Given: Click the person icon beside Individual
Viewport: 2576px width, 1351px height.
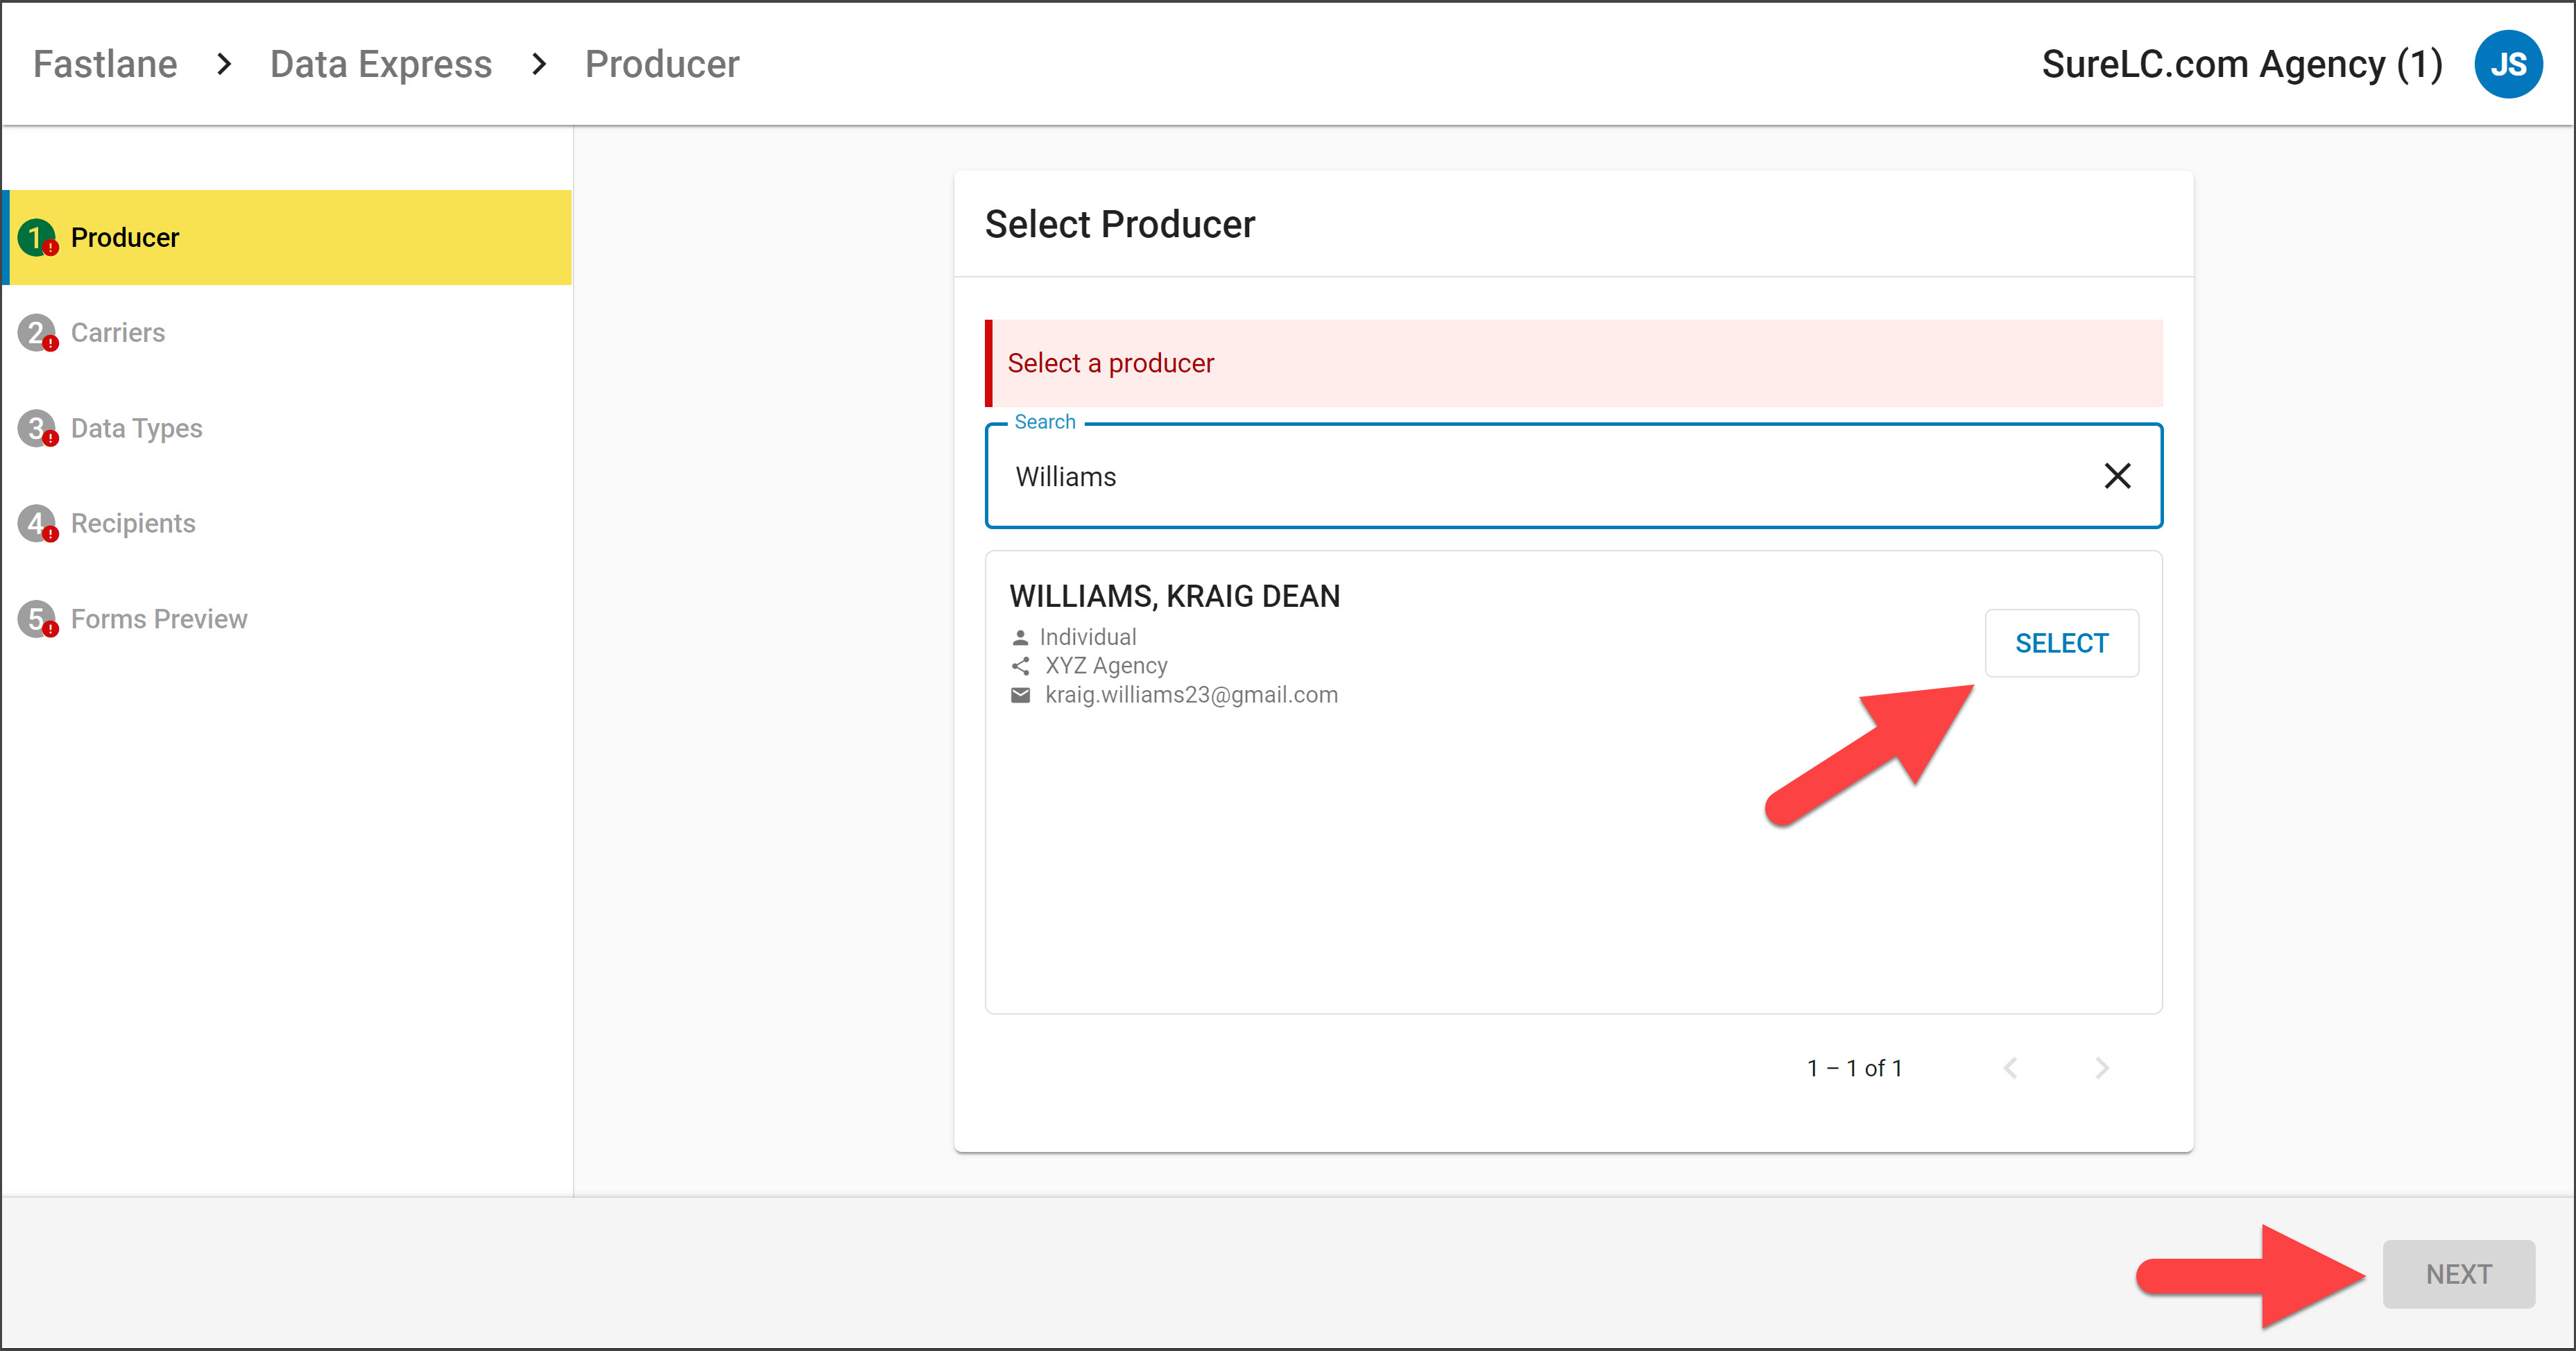Looking at the screenshot, I should click(1020, 637).
